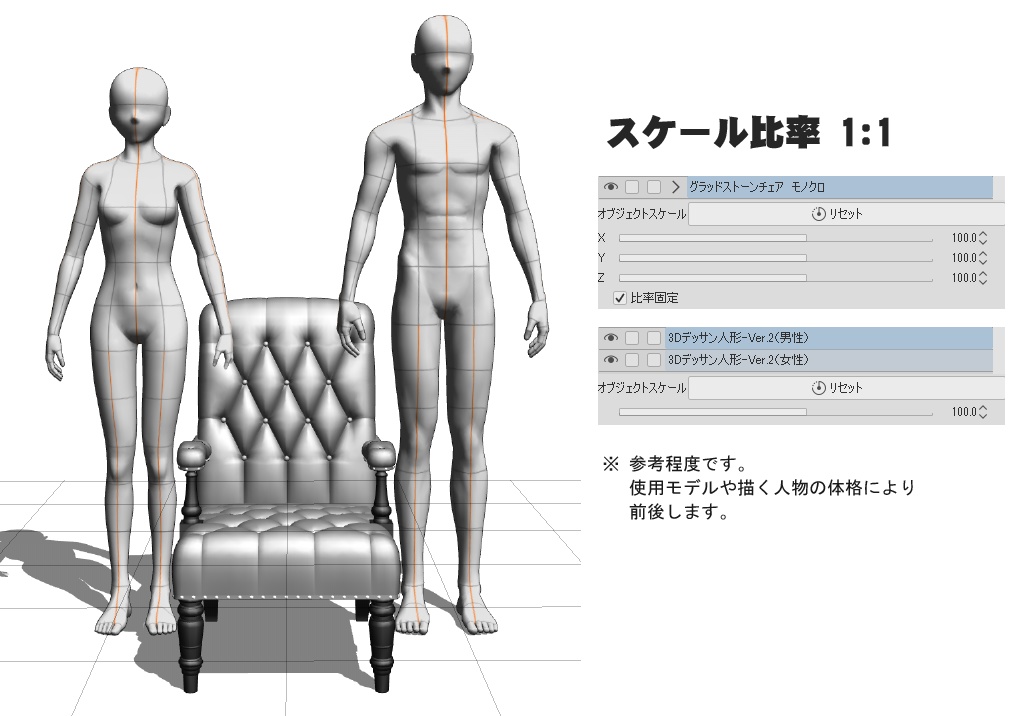Decrease the figure scale with its down stepper

click(981, 415)
